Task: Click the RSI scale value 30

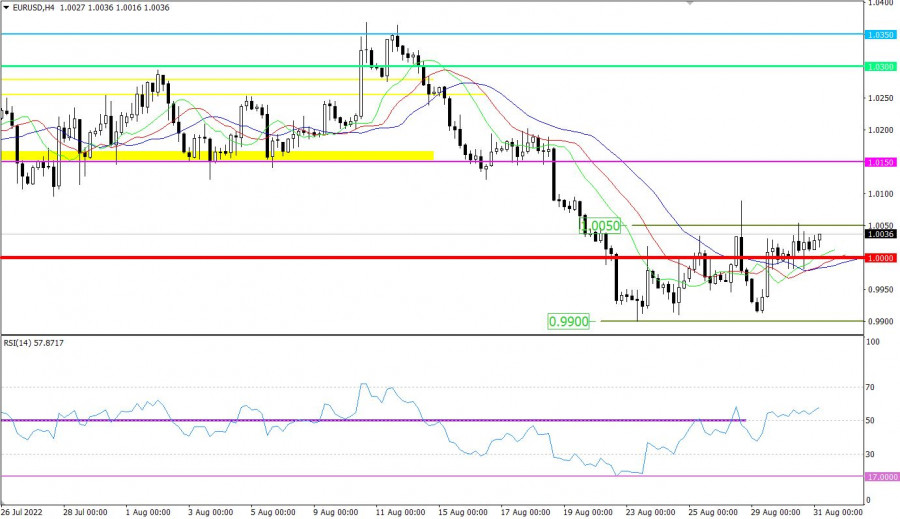Action: coord(870,455)
